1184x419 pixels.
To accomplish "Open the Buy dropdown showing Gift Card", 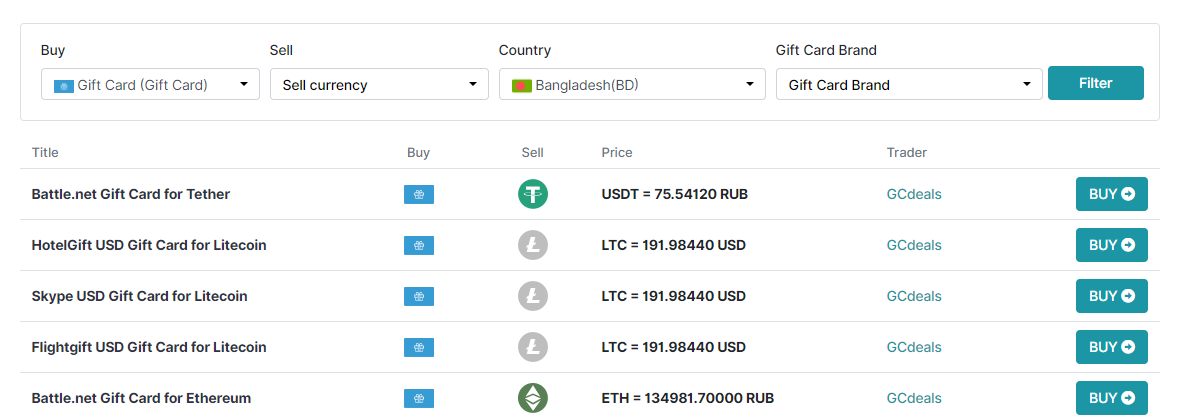I will pos(150,85).
